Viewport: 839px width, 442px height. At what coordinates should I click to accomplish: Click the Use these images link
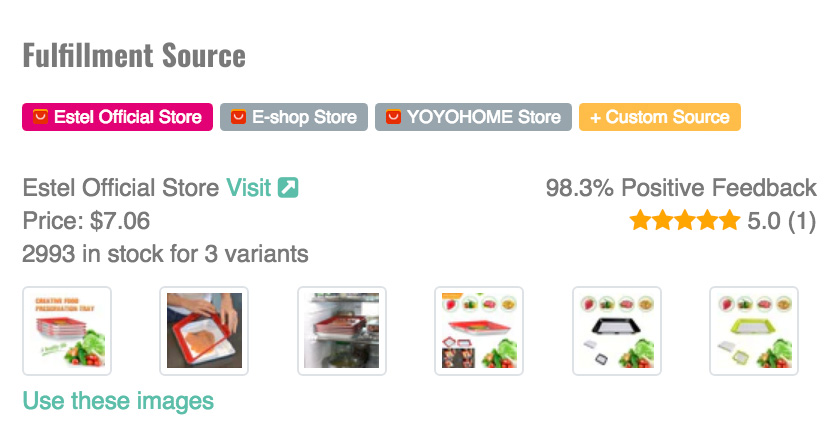(118, 401)
